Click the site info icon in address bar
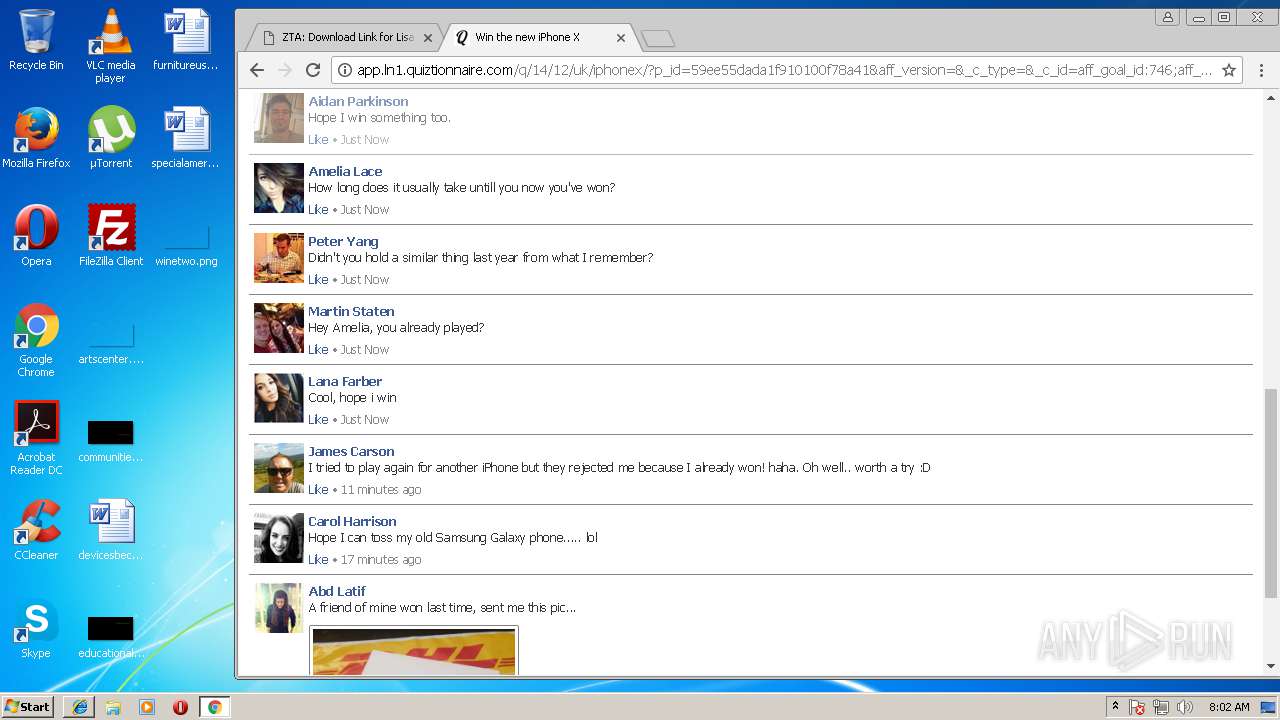Viewport: 1280px width, 720px height. point(345,70)
